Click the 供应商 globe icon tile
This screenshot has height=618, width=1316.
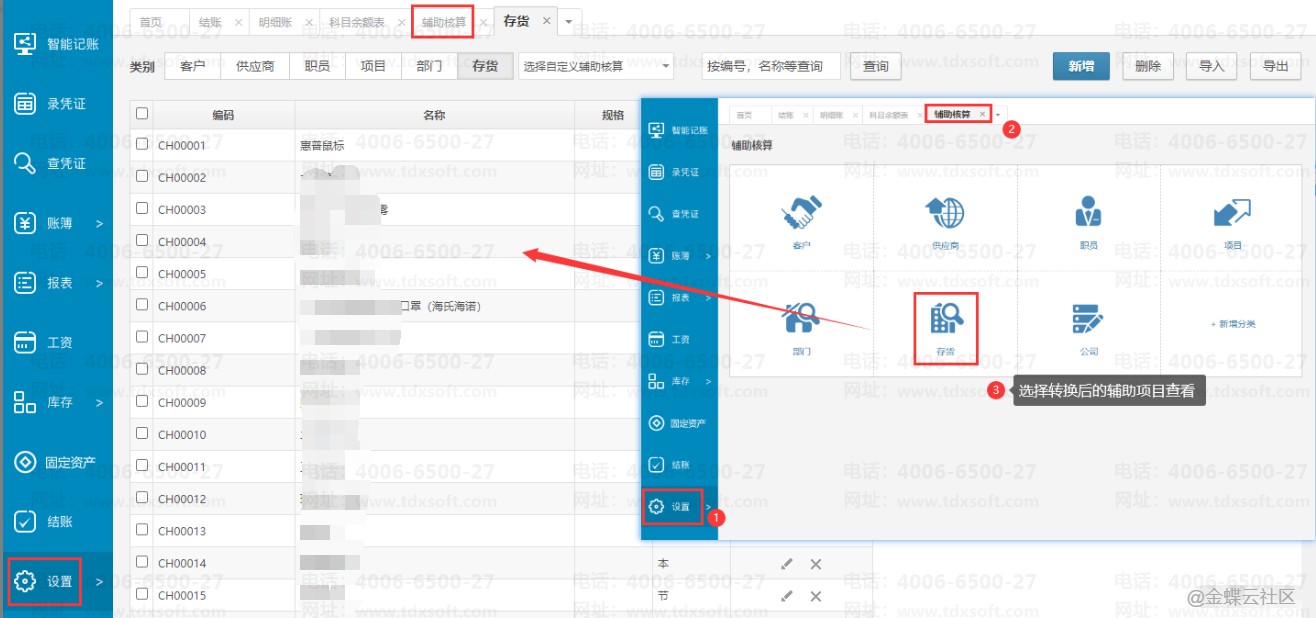point(945,214)
